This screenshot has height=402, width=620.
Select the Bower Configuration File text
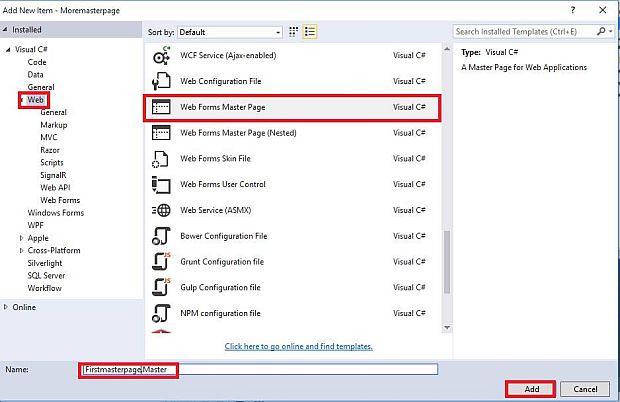click(x=224, y=236)
